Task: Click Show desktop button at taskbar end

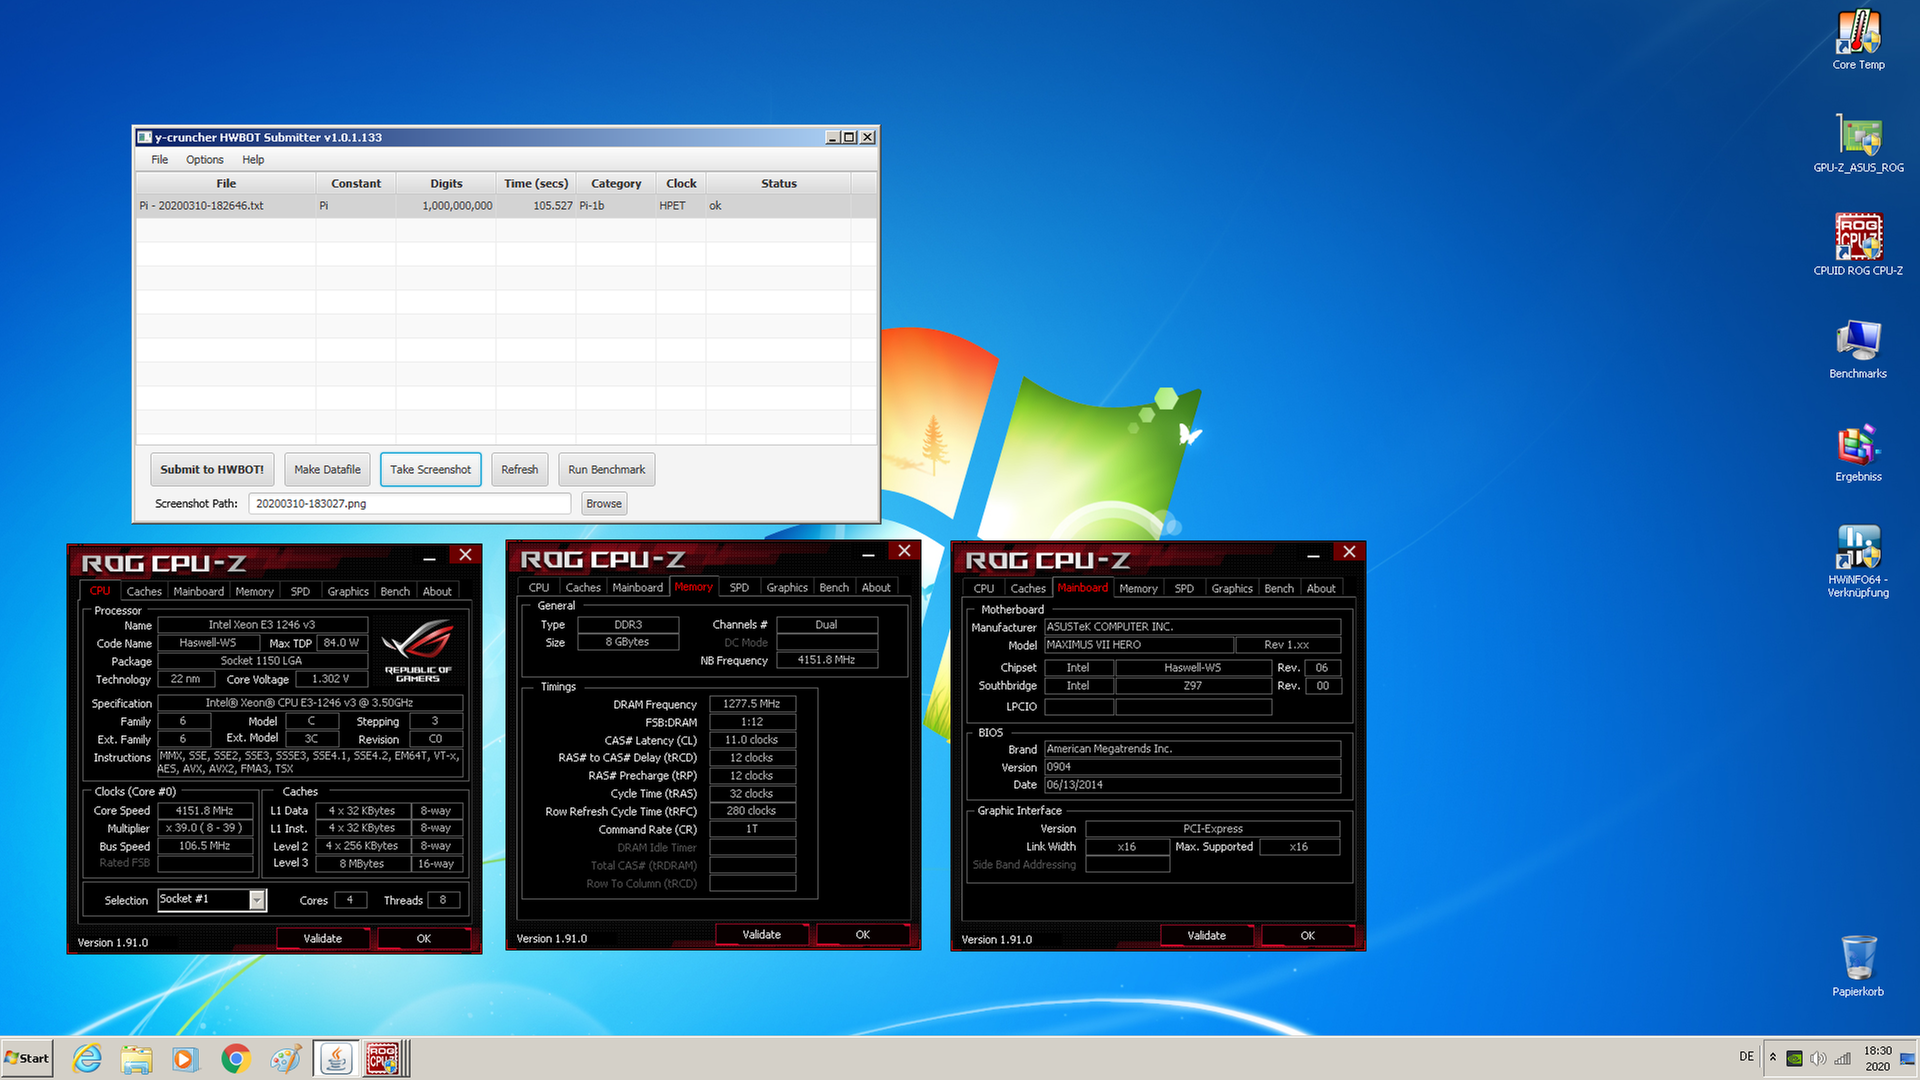Action: pyautogui.click(x=1909, y=1058)
